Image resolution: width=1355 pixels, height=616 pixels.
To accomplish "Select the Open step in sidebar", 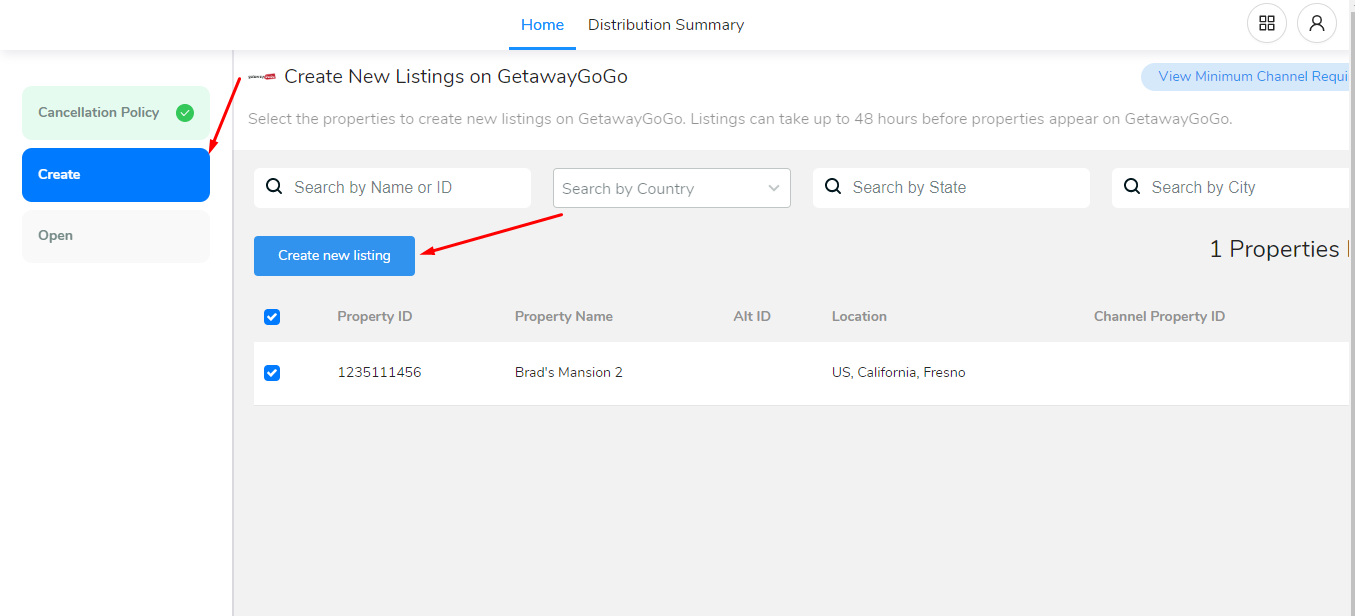I will [x=116, y=236].
